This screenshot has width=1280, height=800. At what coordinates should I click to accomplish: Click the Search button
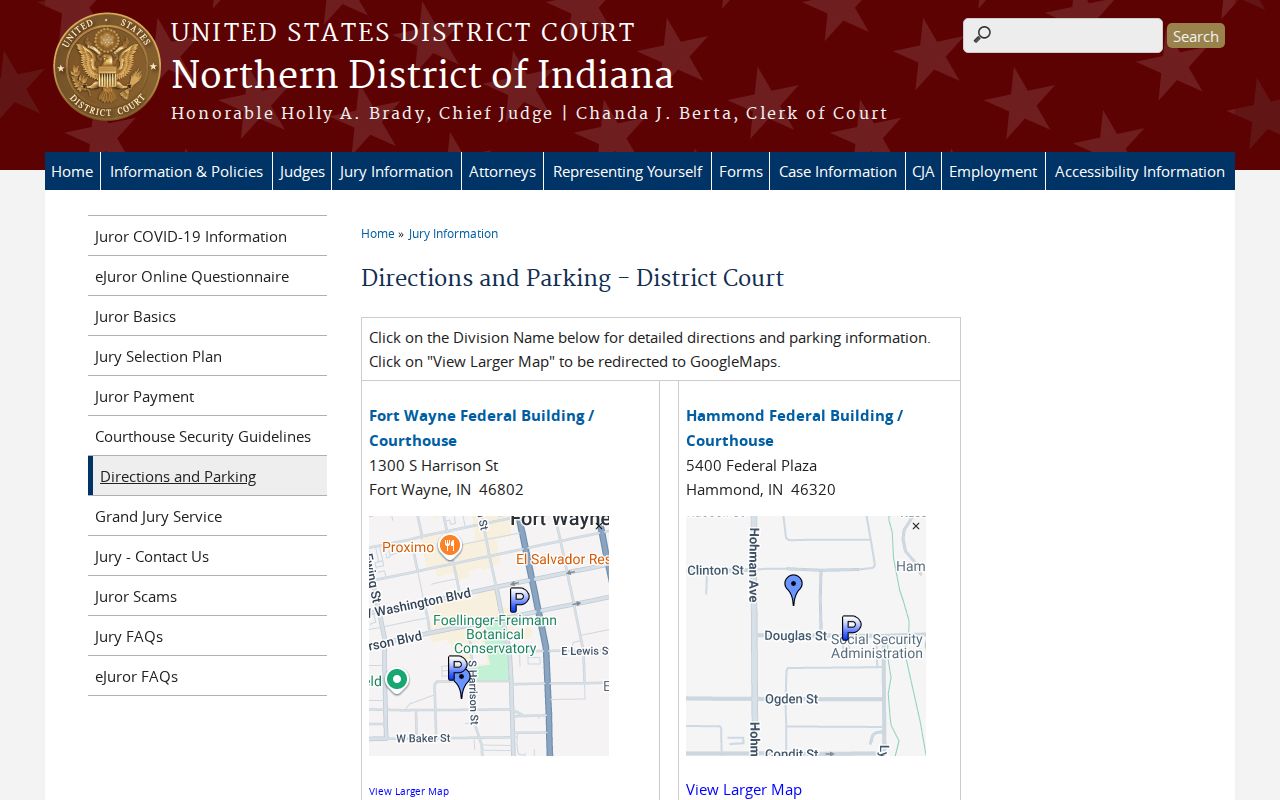coord(1196,36)
